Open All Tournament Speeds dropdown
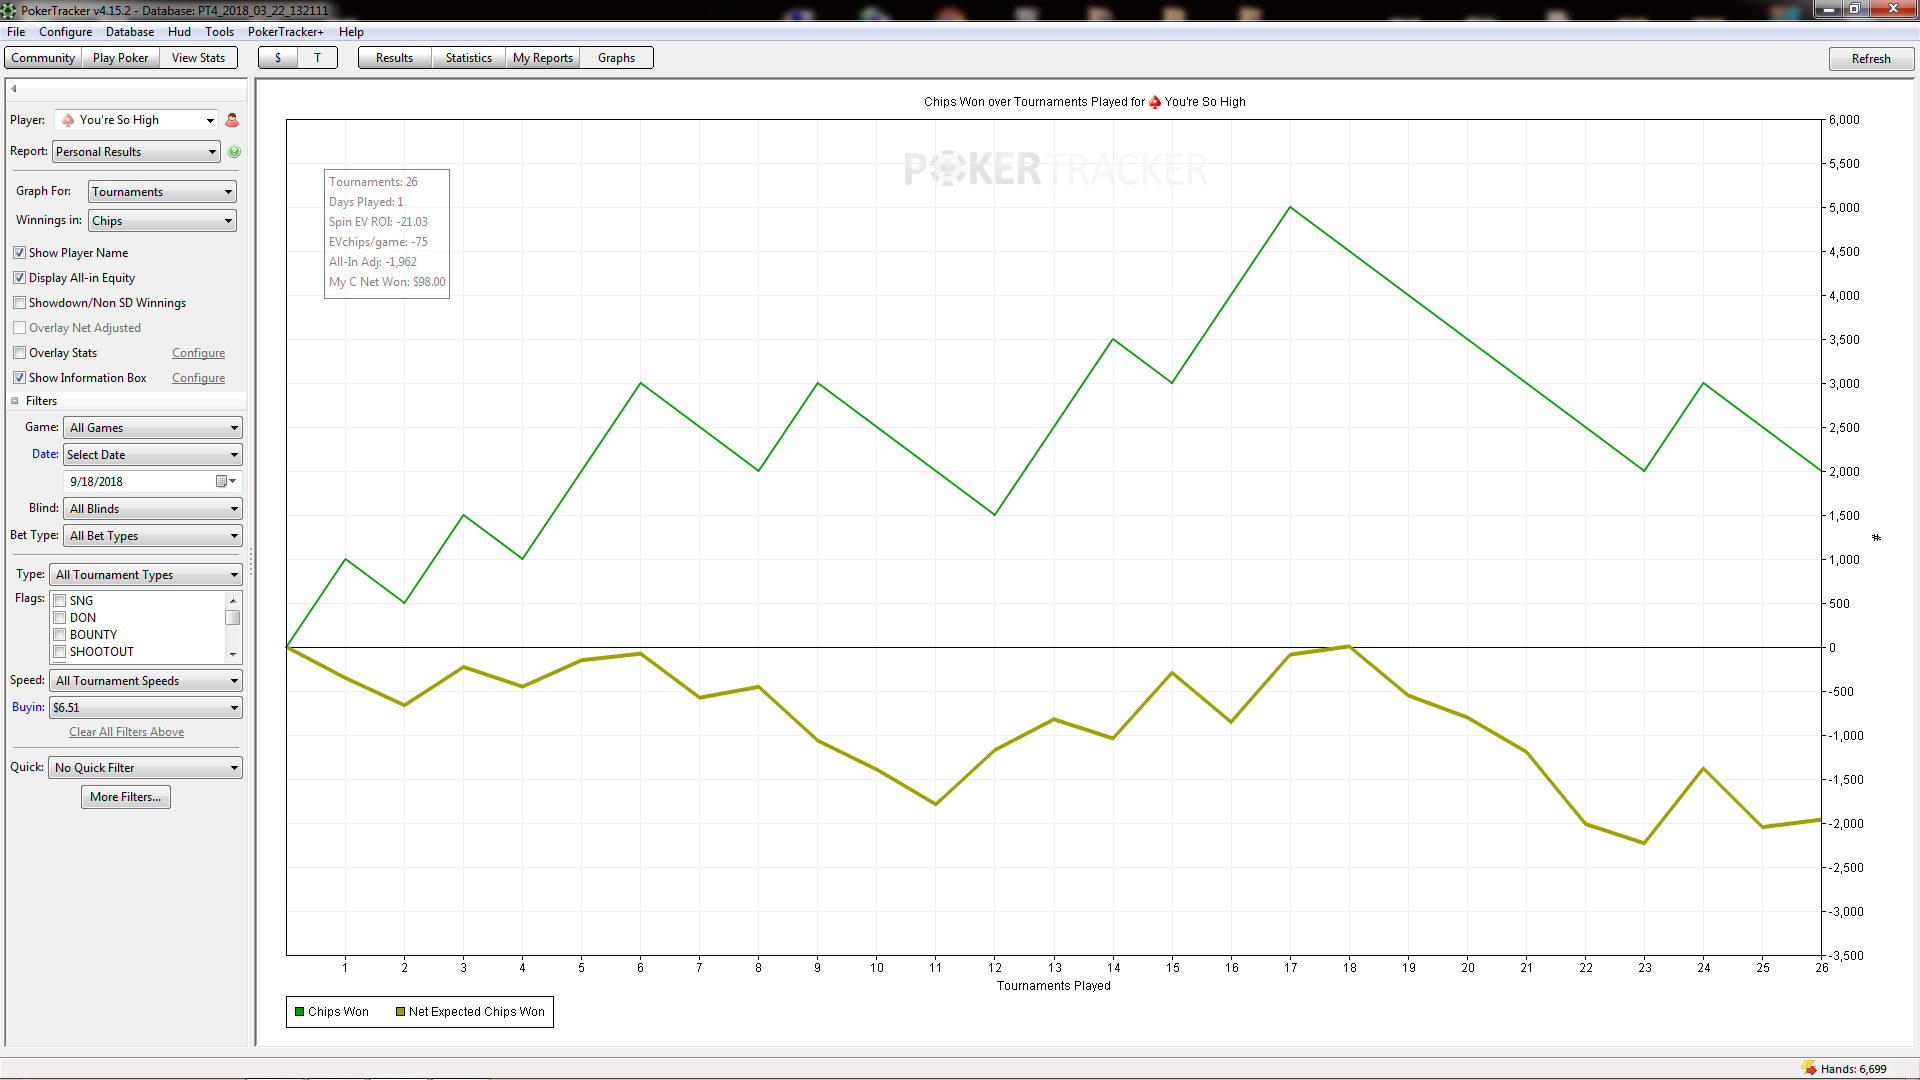1920x1080 pixels. (x=146, y=681)
